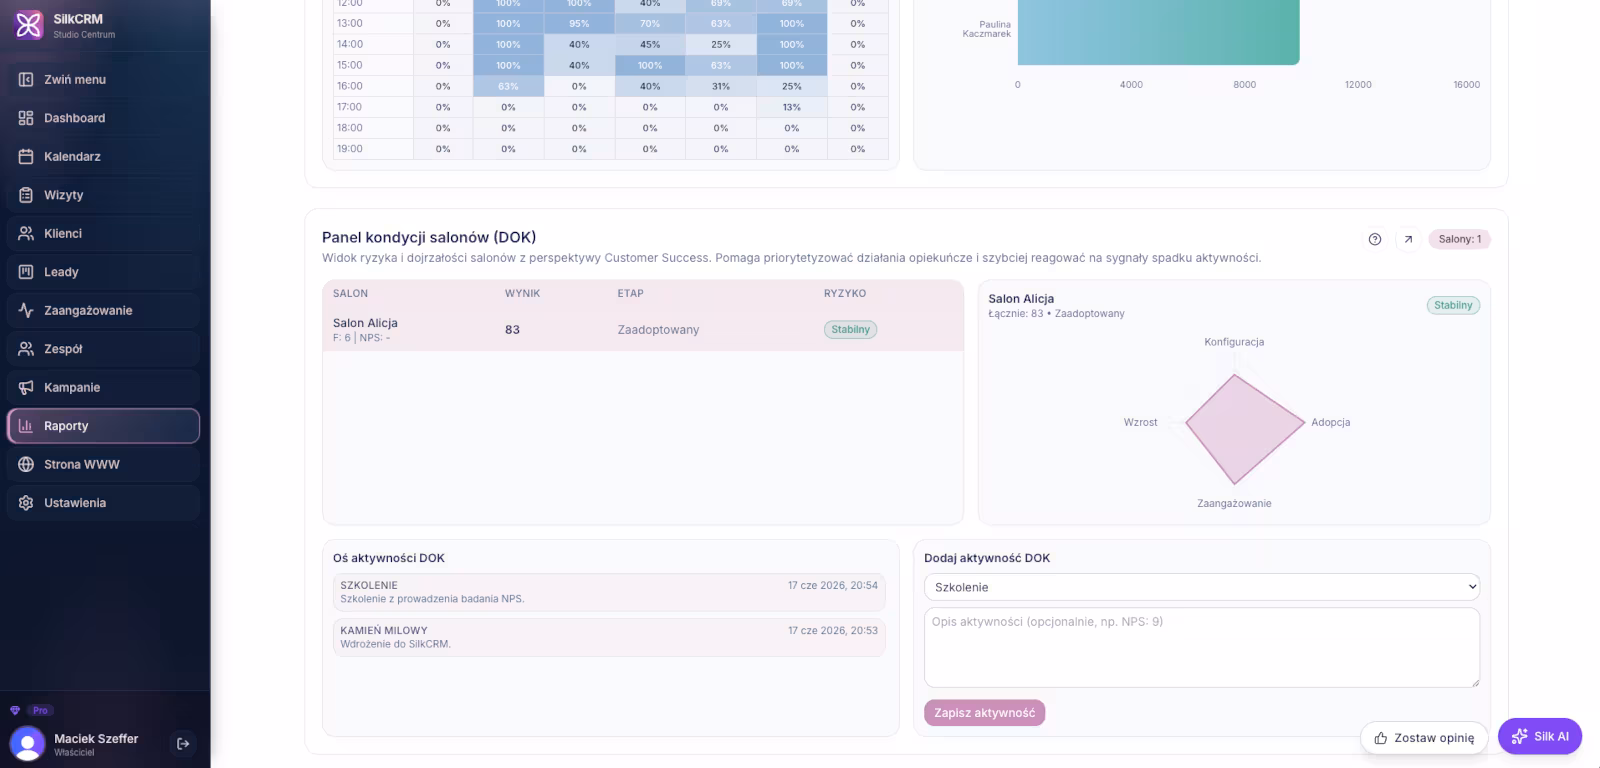Open the Dashboard menu item
The image size is (1600, 768).
coord(103,118)
